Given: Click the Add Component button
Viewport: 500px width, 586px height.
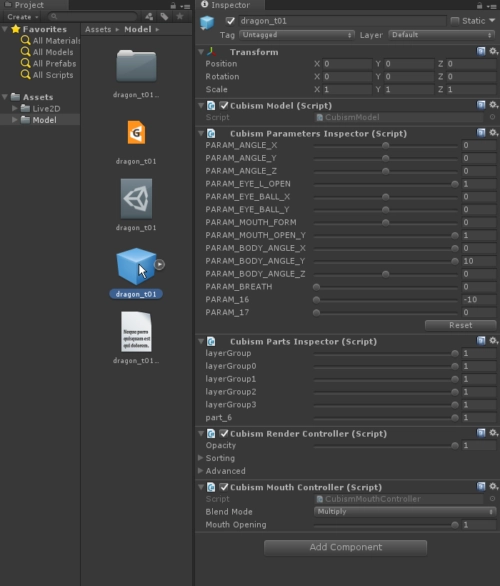Looking at the screenshot, I should tap(345, 547).
